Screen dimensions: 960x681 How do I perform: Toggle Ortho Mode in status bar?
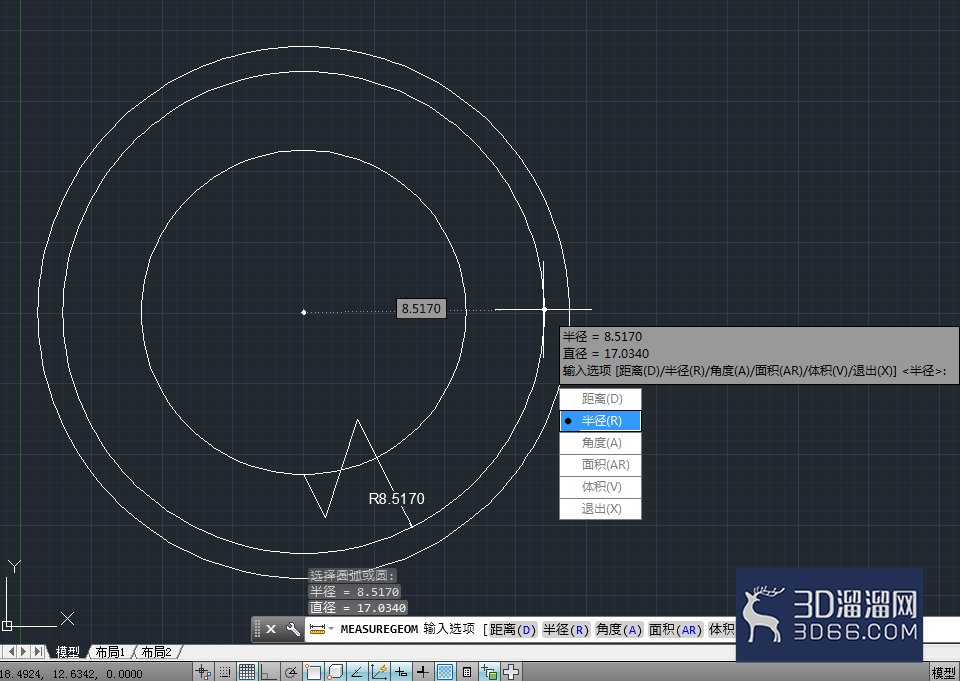269,672
